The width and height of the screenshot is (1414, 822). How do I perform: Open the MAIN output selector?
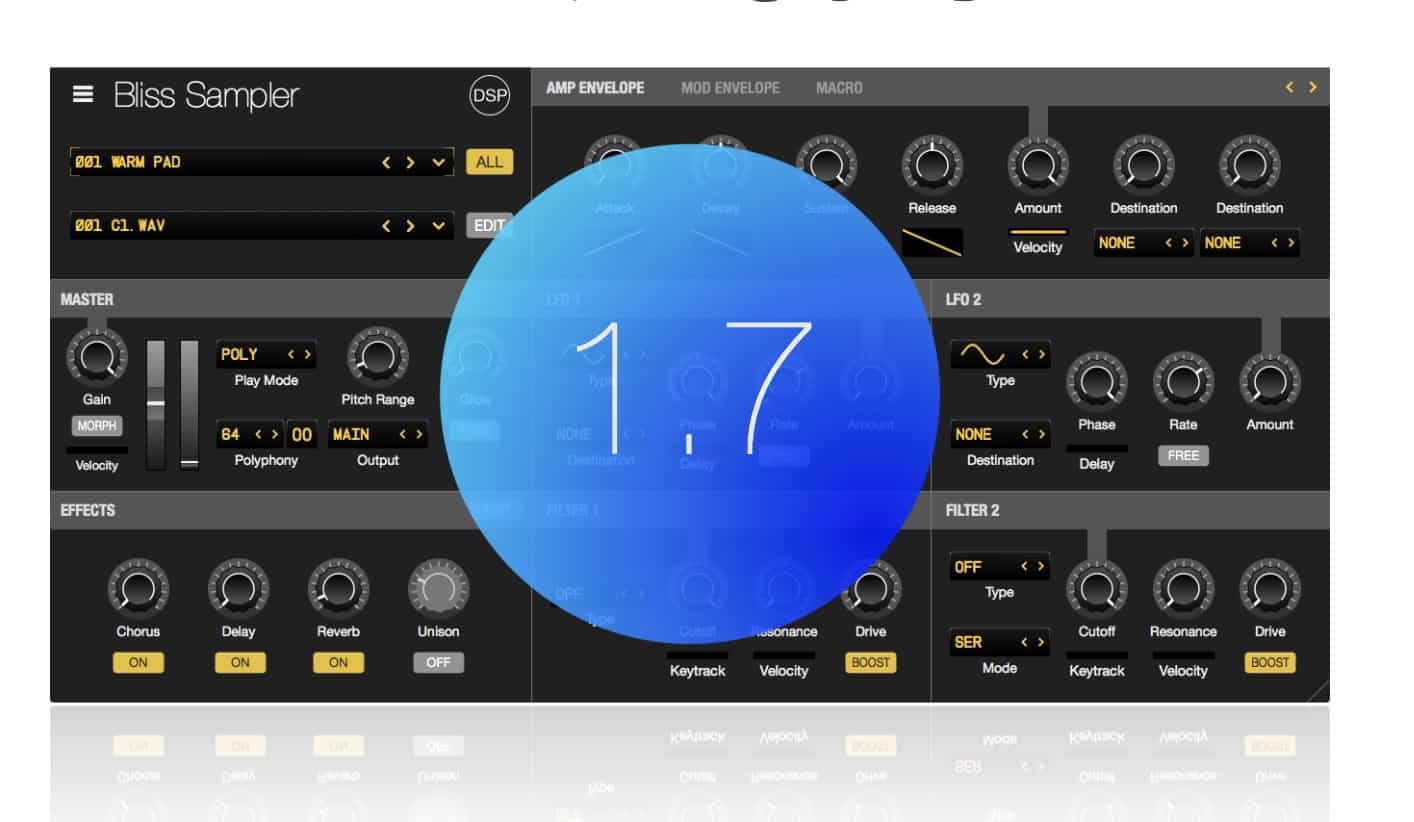[378, 435]
